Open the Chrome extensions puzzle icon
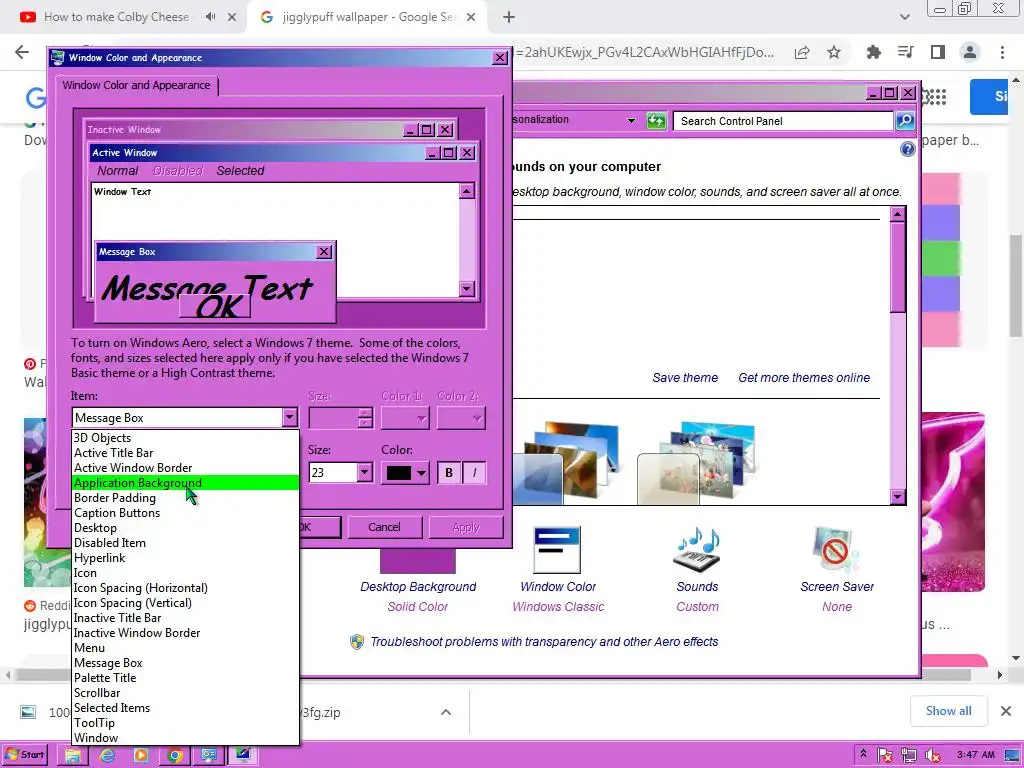 [873, 52]
